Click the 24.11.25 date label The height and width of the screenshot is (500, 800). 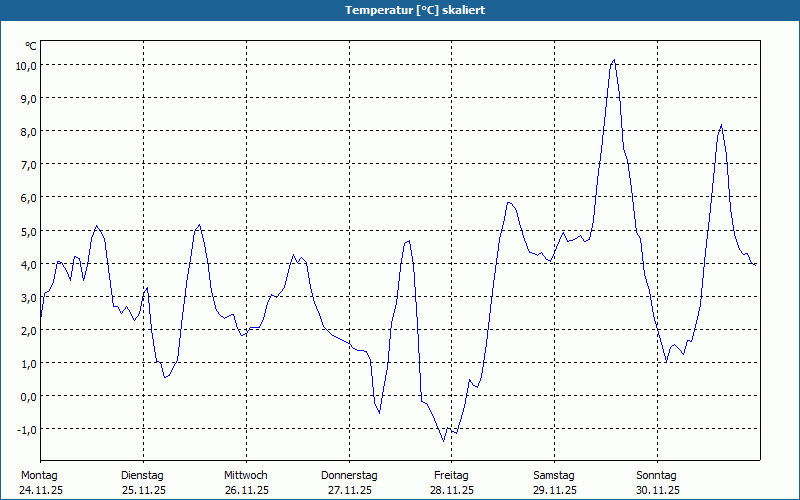point(41,490)
